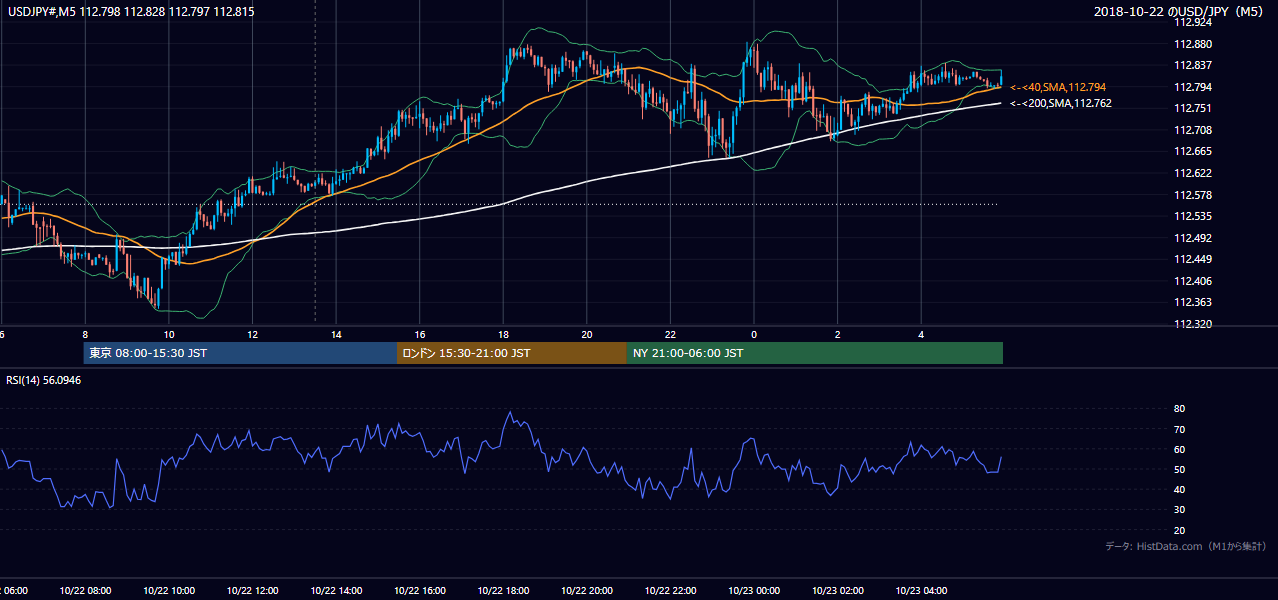Click the データ: HistData.com source credit
The height and width of the screenshot is (600, 1278).
(x=1186, y=546)
